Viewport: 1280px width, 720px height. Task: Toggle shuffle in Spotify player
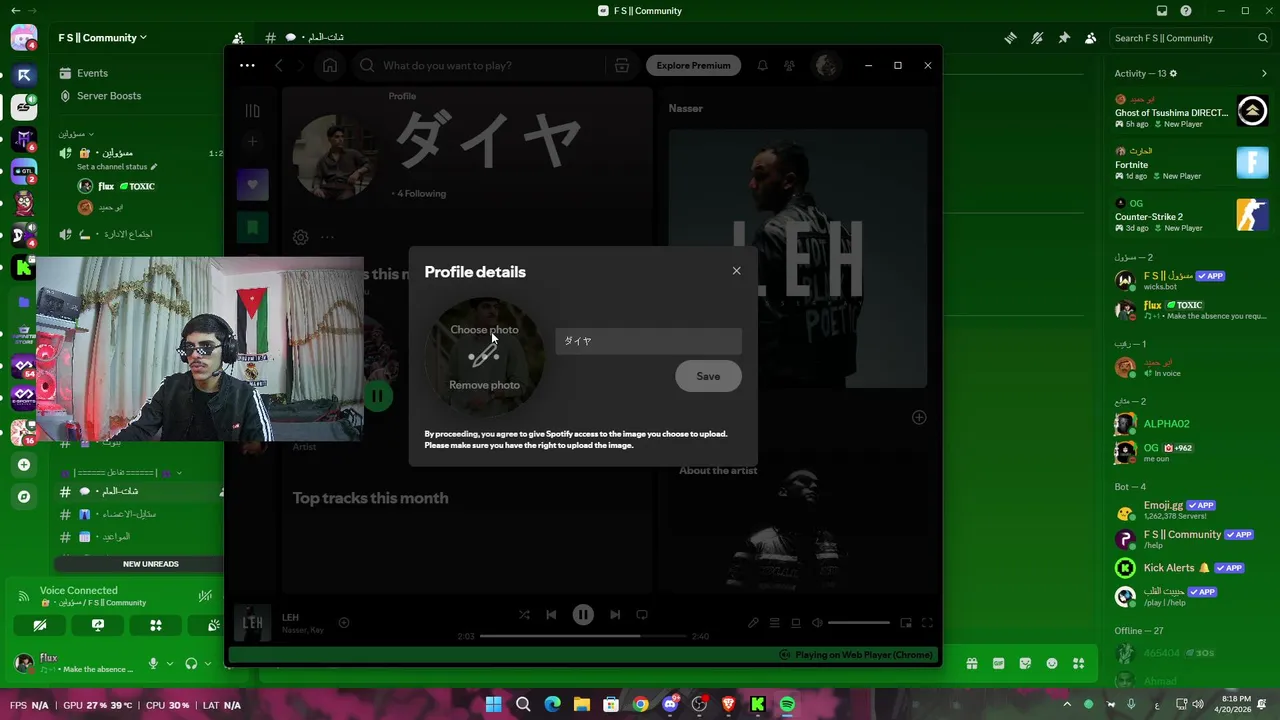click(524, 615)
